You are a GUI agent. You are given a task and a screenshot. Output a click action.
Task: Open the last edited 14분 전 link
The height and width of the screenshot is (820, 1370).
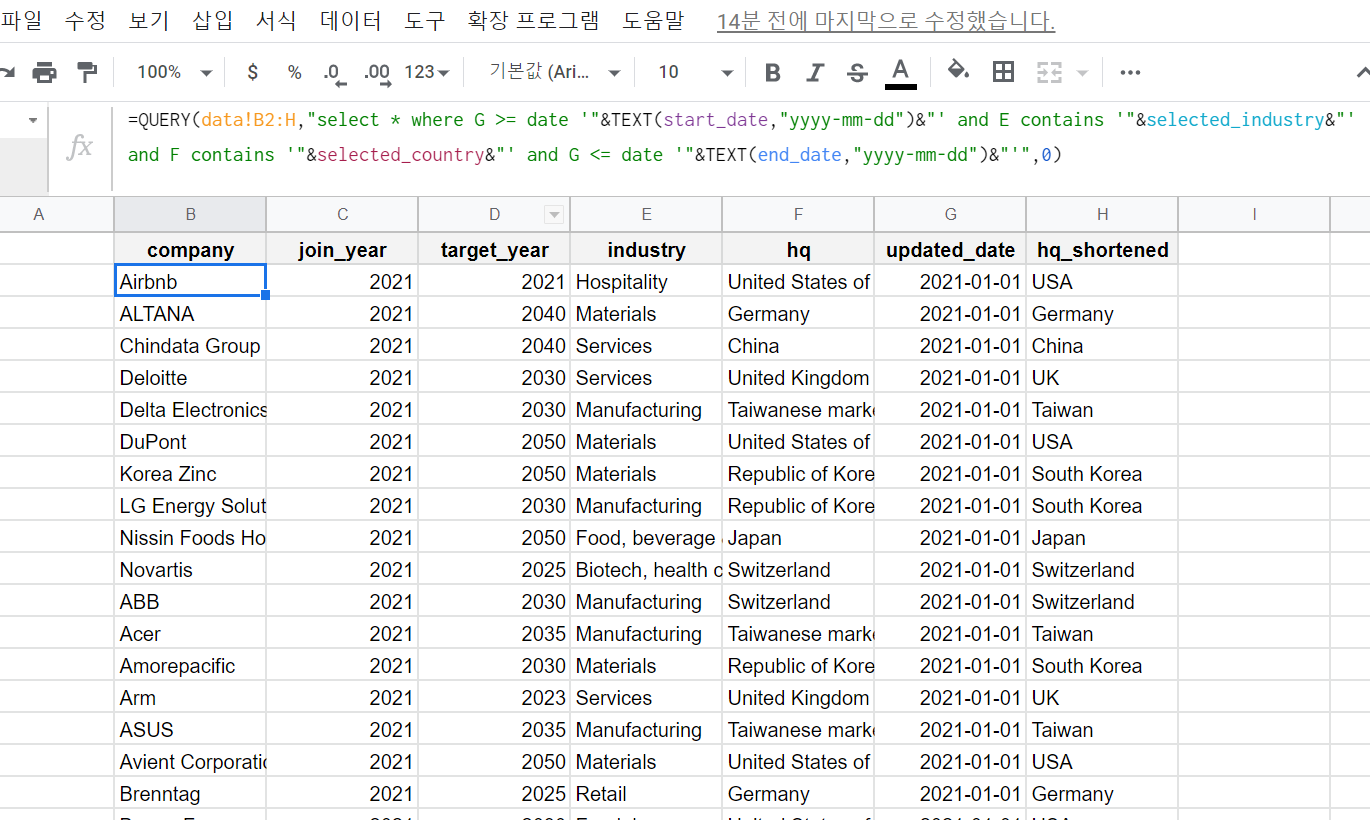[886, 21]
